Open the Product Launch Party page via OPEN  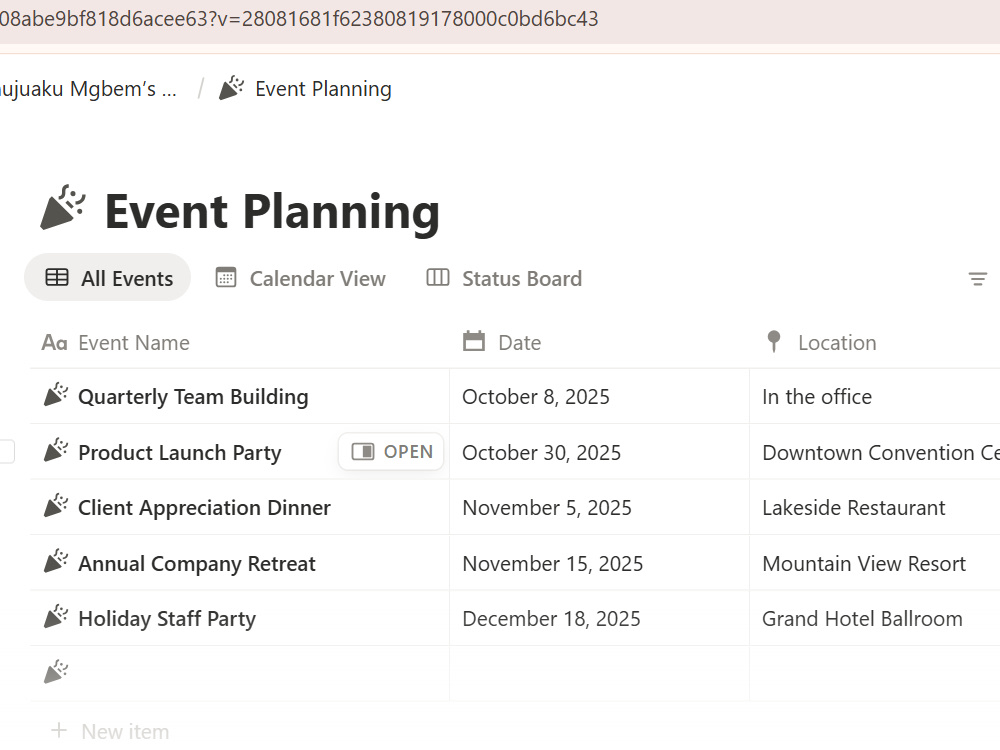click(x=391, y=452)
